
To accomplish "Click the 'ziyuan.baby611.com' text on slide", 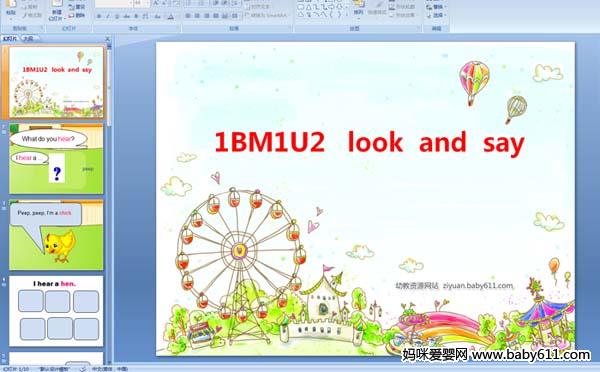I will tap(478, 286).
